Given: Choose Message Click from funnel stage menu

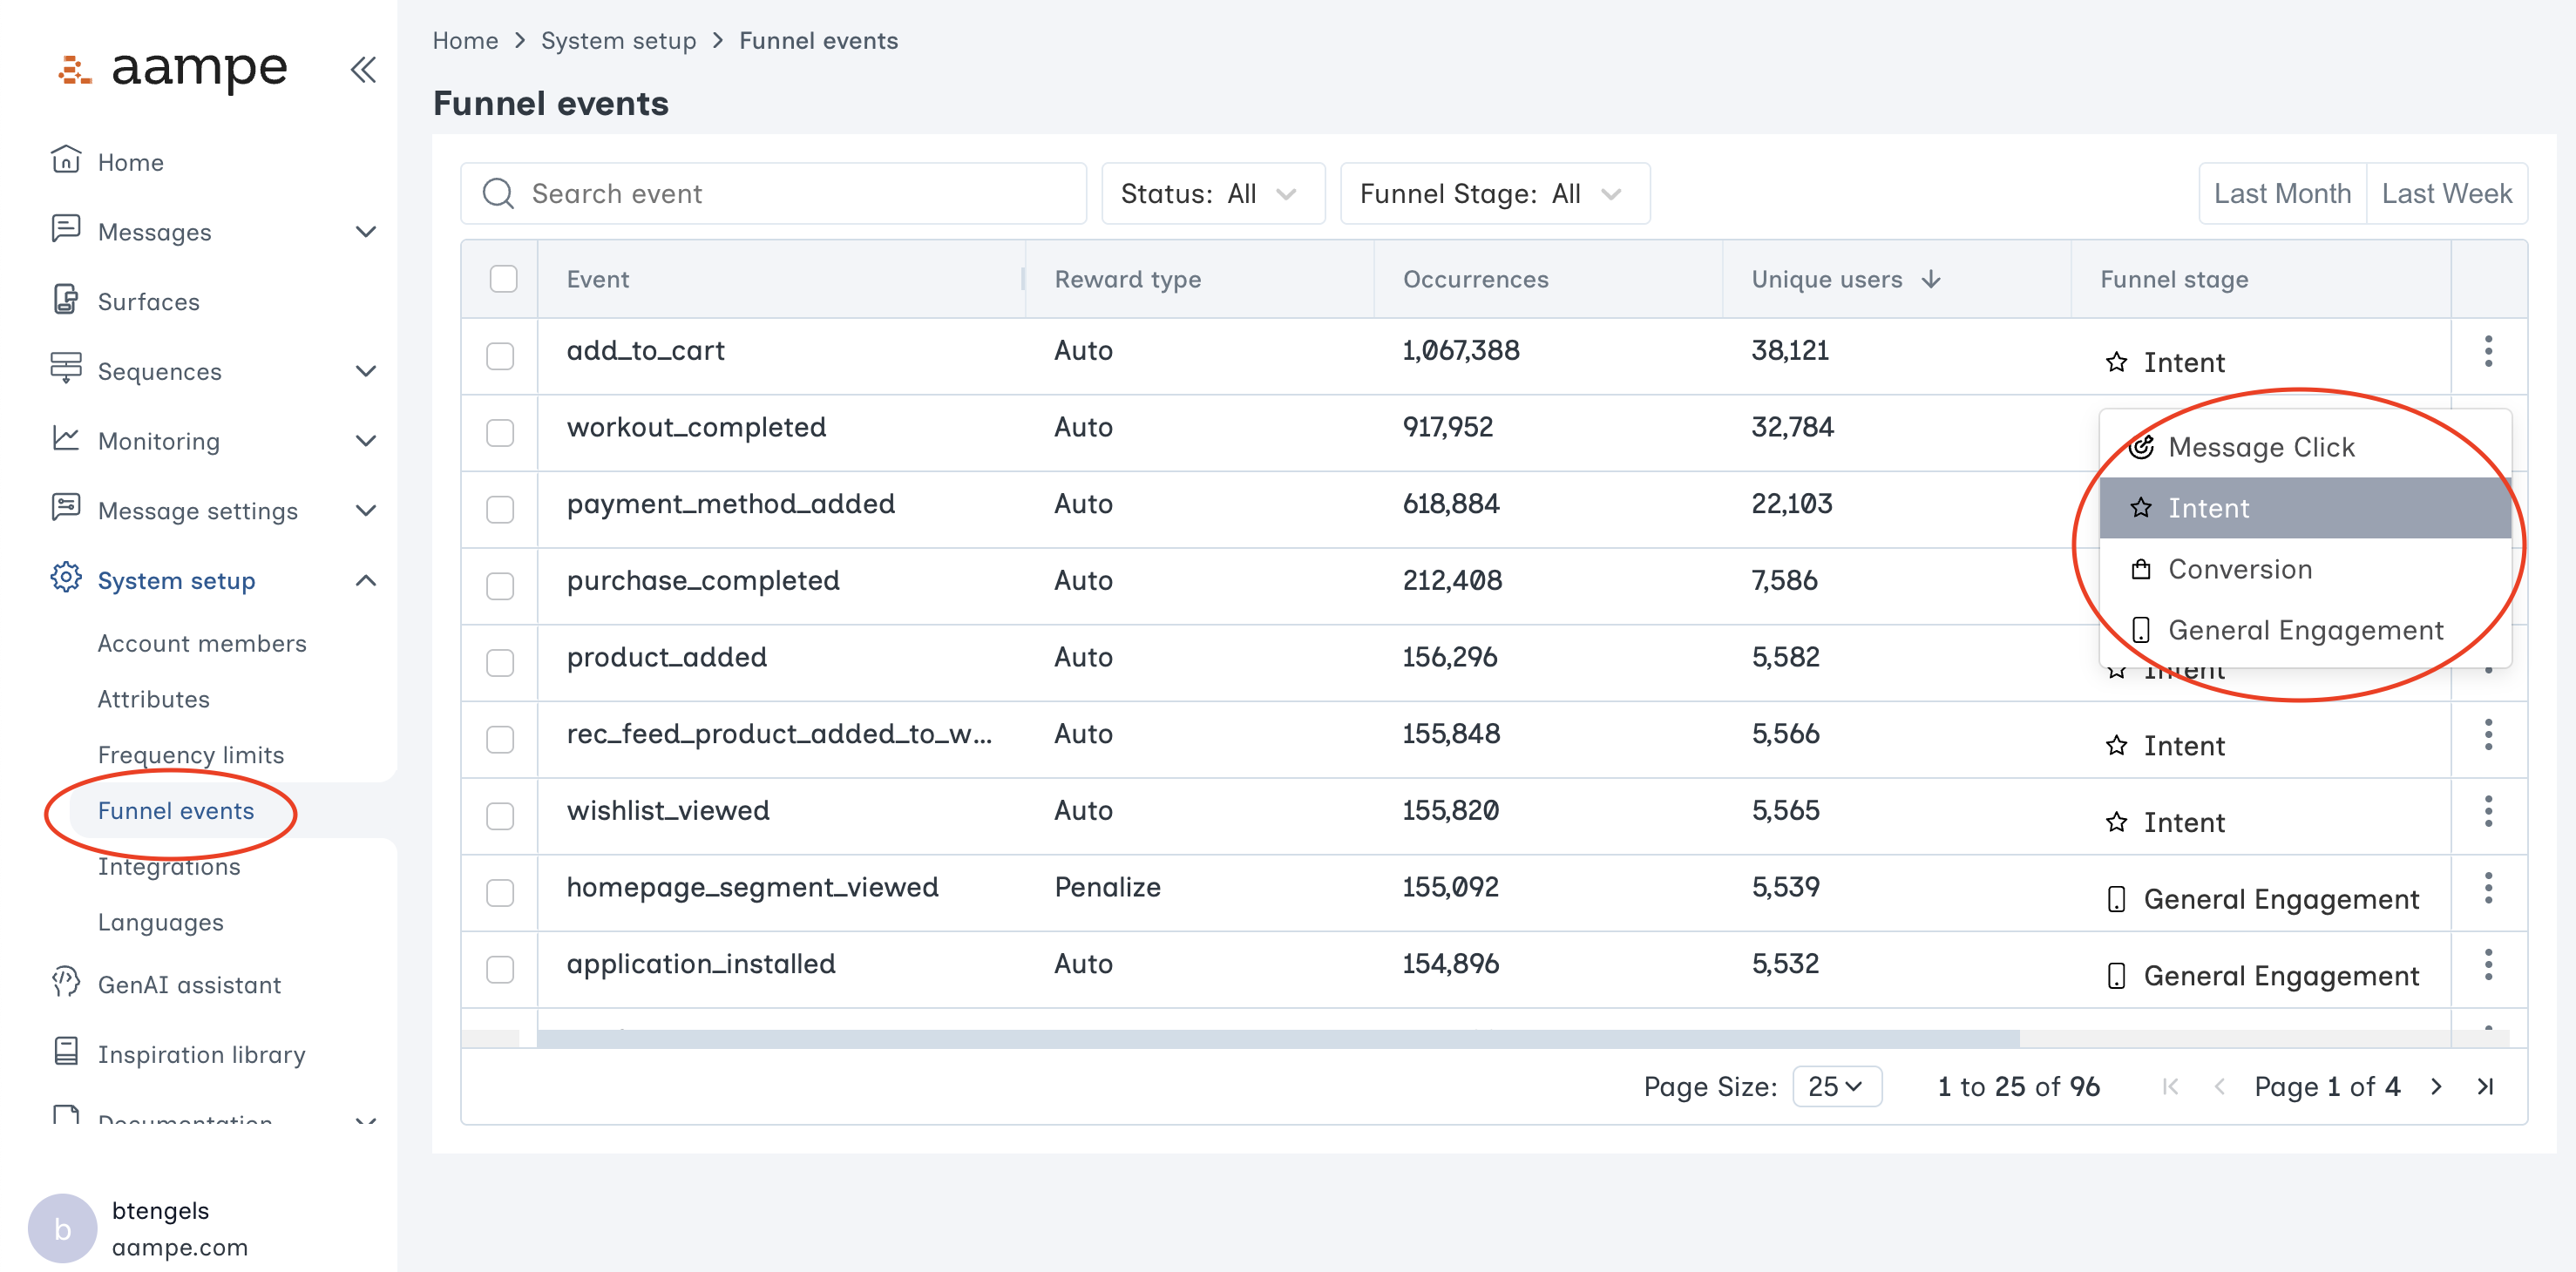Looking at the screenshot, I should coord(2305,447).
